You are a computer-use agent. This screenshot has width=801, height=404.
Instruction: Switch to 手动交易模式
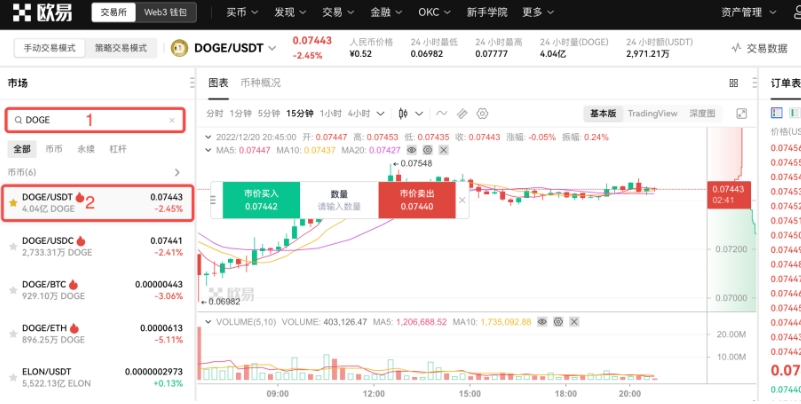pos(50,48)
